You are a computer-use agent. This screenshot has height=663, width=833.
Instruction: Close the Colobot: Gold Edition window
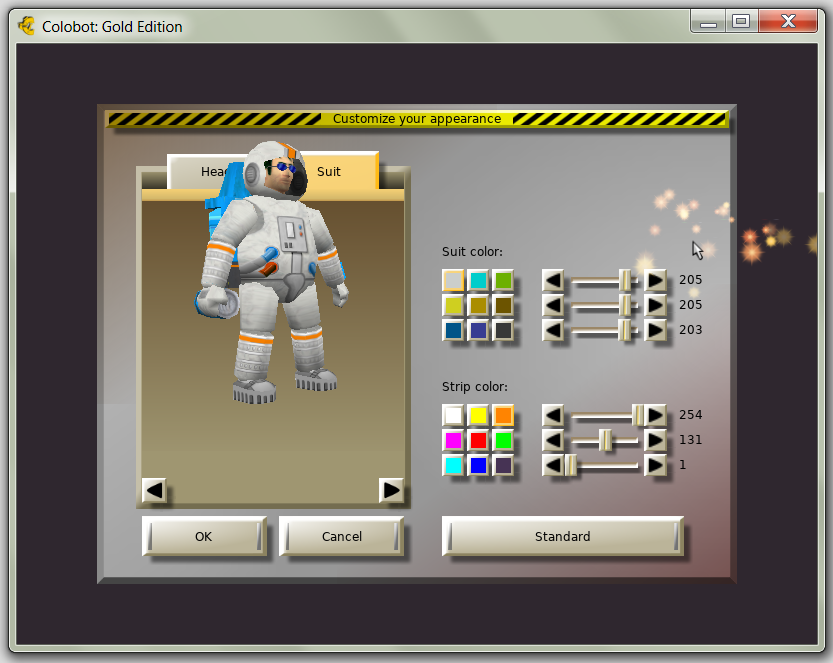click(788, 22)
